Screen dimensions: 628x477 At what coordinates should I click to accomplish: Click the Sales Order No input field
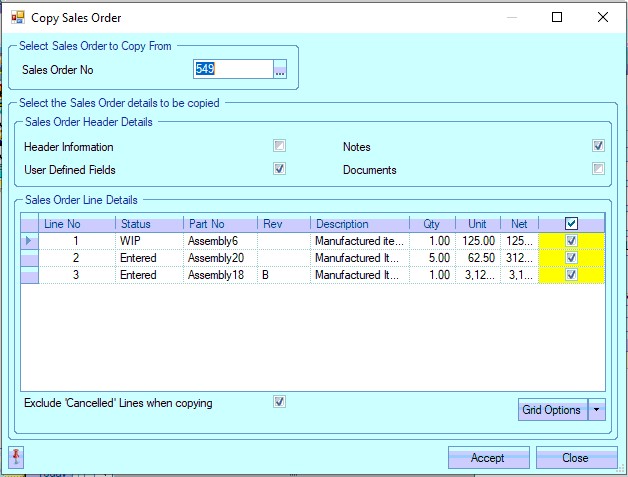click(x=232, y=70)
